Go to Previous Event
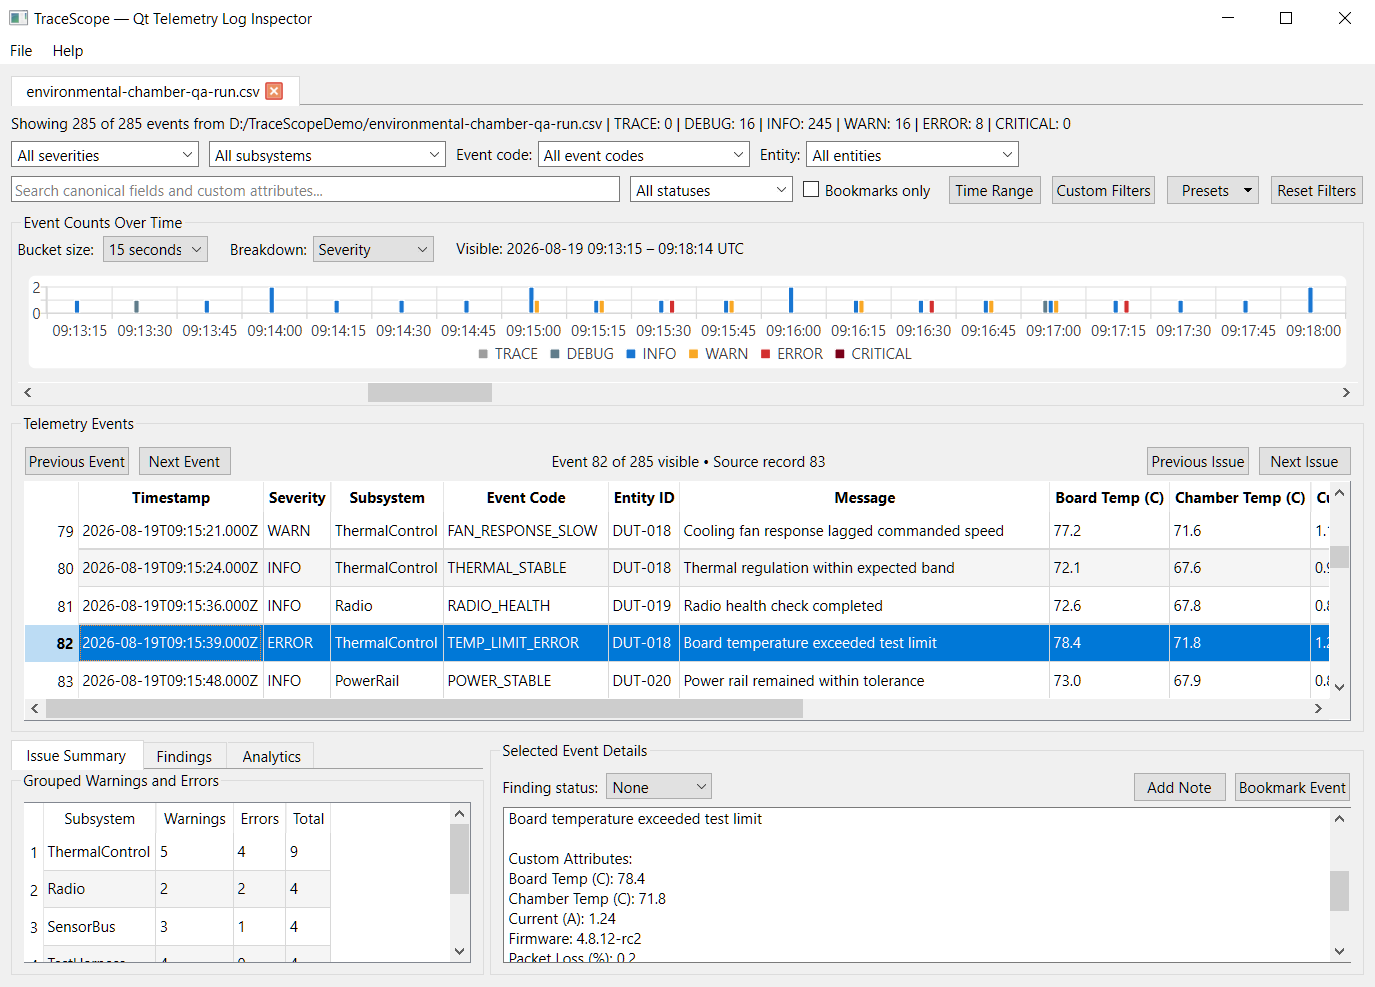1375x987 pixels. click(77, 461)
